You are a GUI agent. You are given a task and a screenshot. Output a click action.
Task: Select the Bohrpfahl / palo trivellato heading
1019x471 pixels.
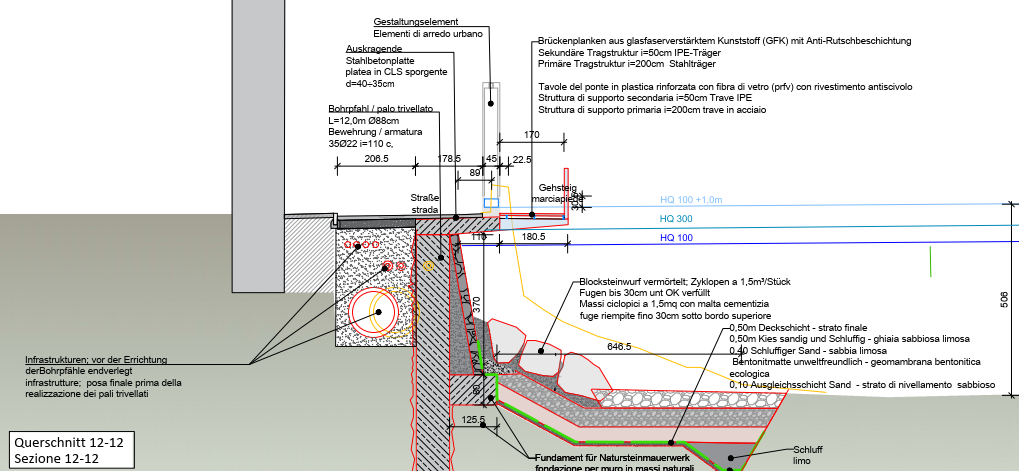click(380, 108)
